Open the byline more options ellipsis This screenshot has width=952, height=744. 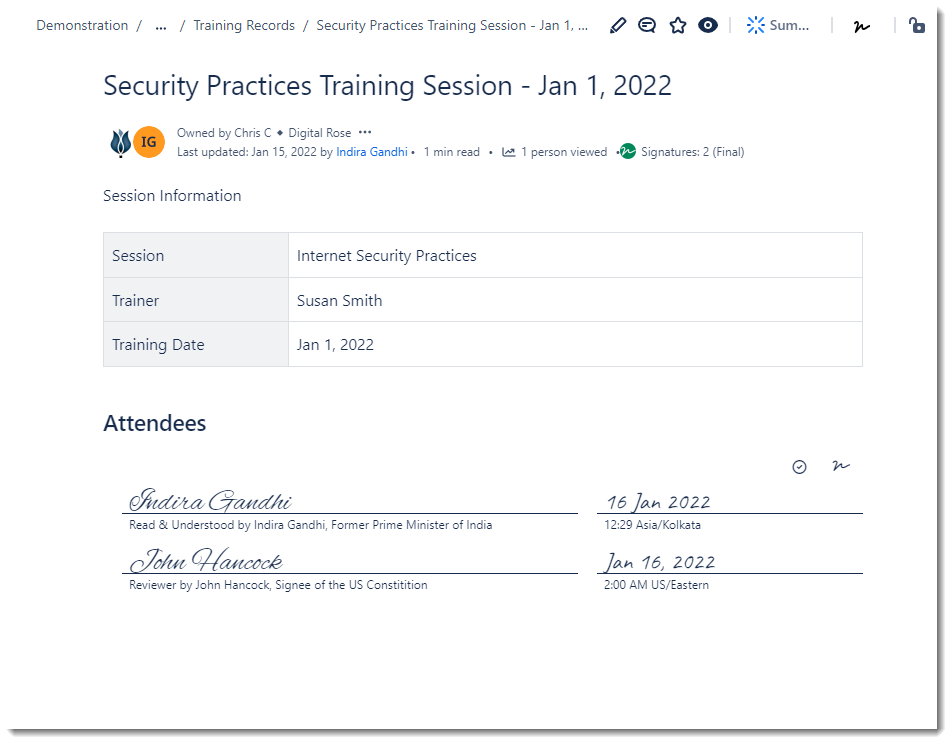coord(365,133)
